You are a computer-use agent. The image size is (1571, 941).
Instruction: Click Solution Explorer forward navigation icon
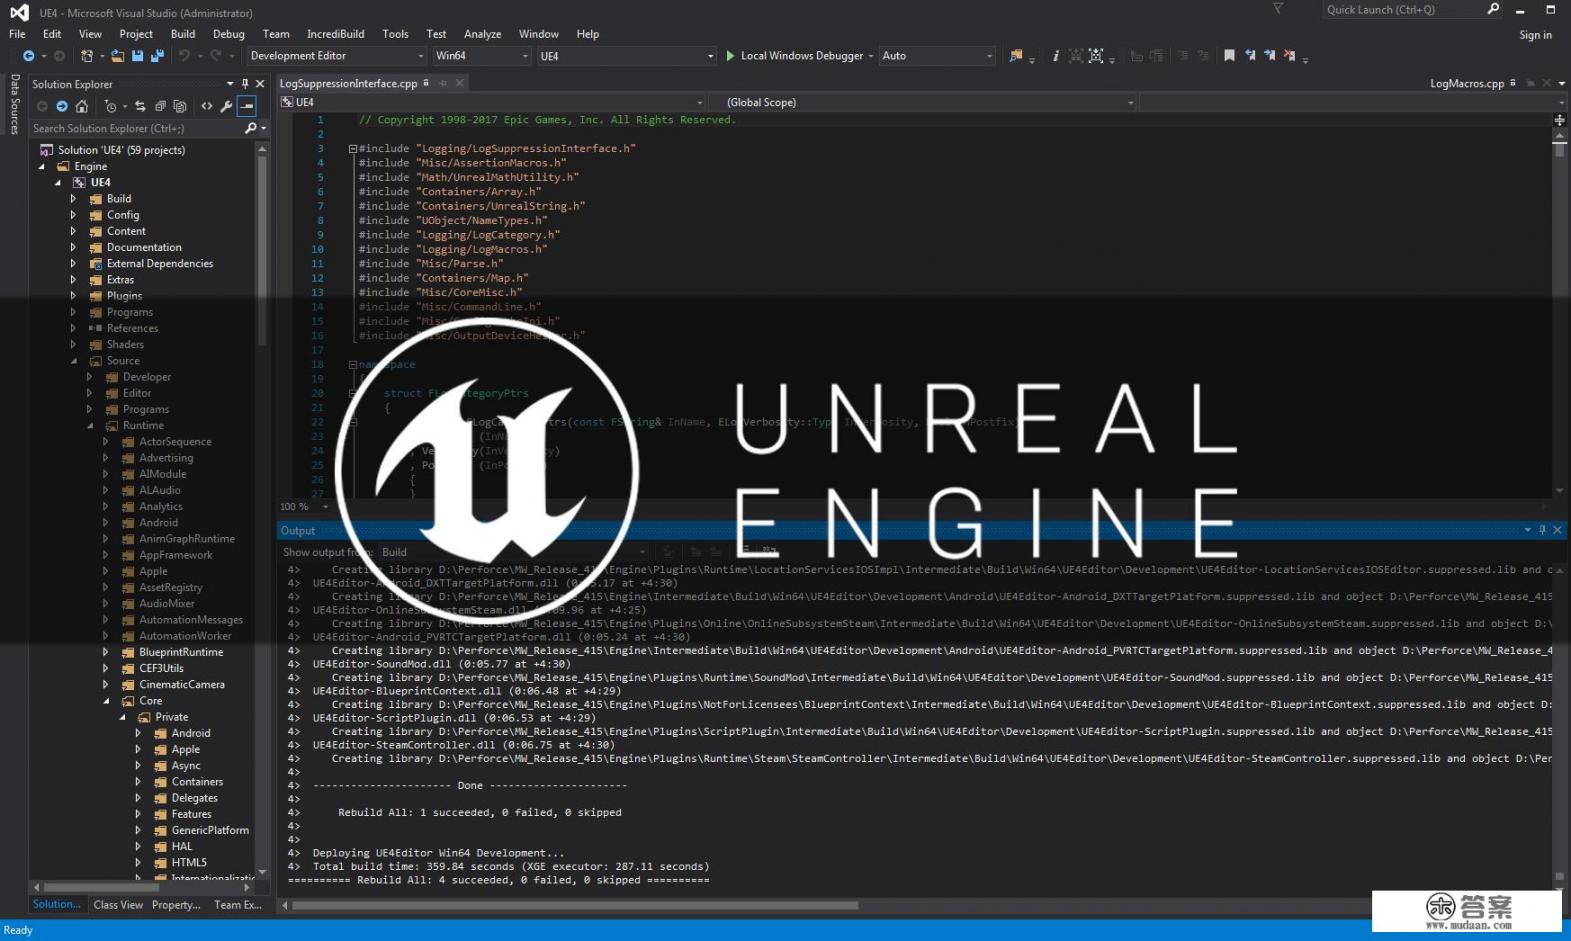(62, 106)
